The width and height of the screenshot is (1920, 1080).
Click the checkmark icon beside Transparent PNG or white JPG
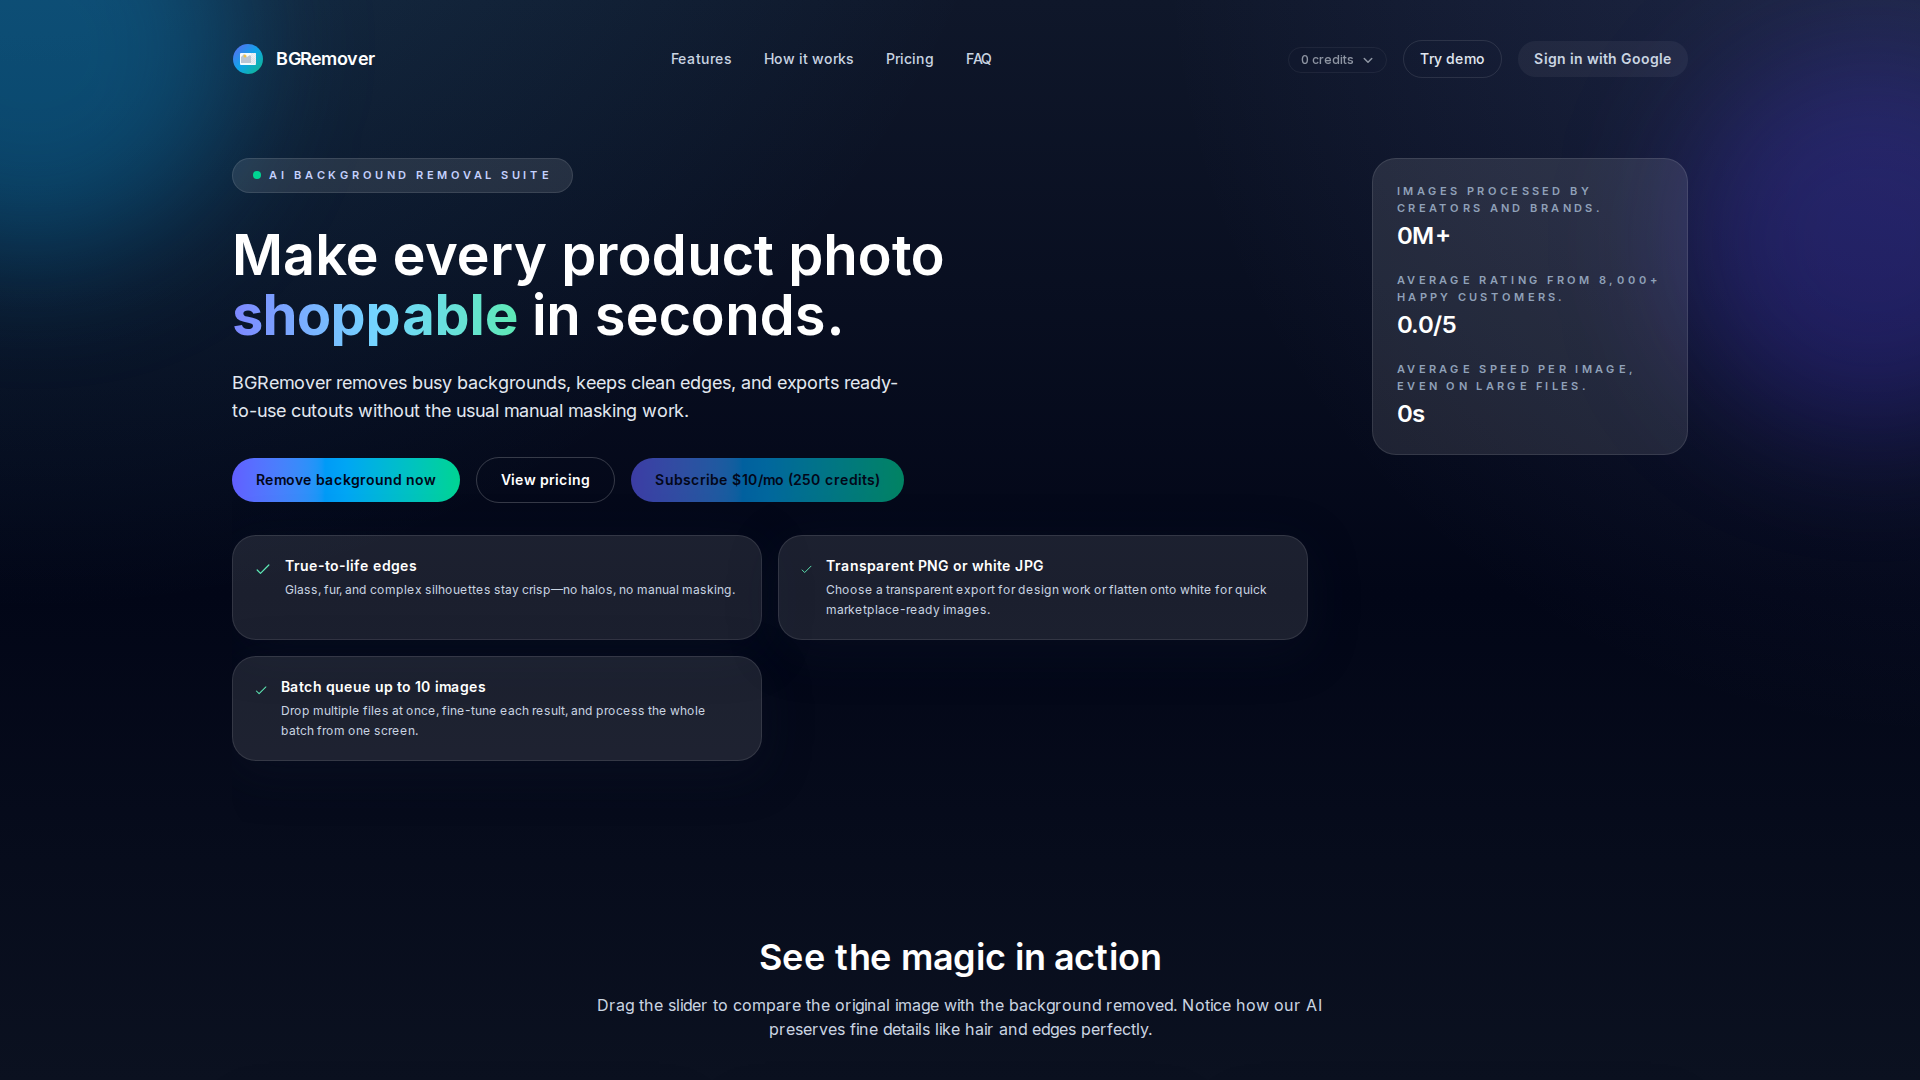tap(806, 569)
